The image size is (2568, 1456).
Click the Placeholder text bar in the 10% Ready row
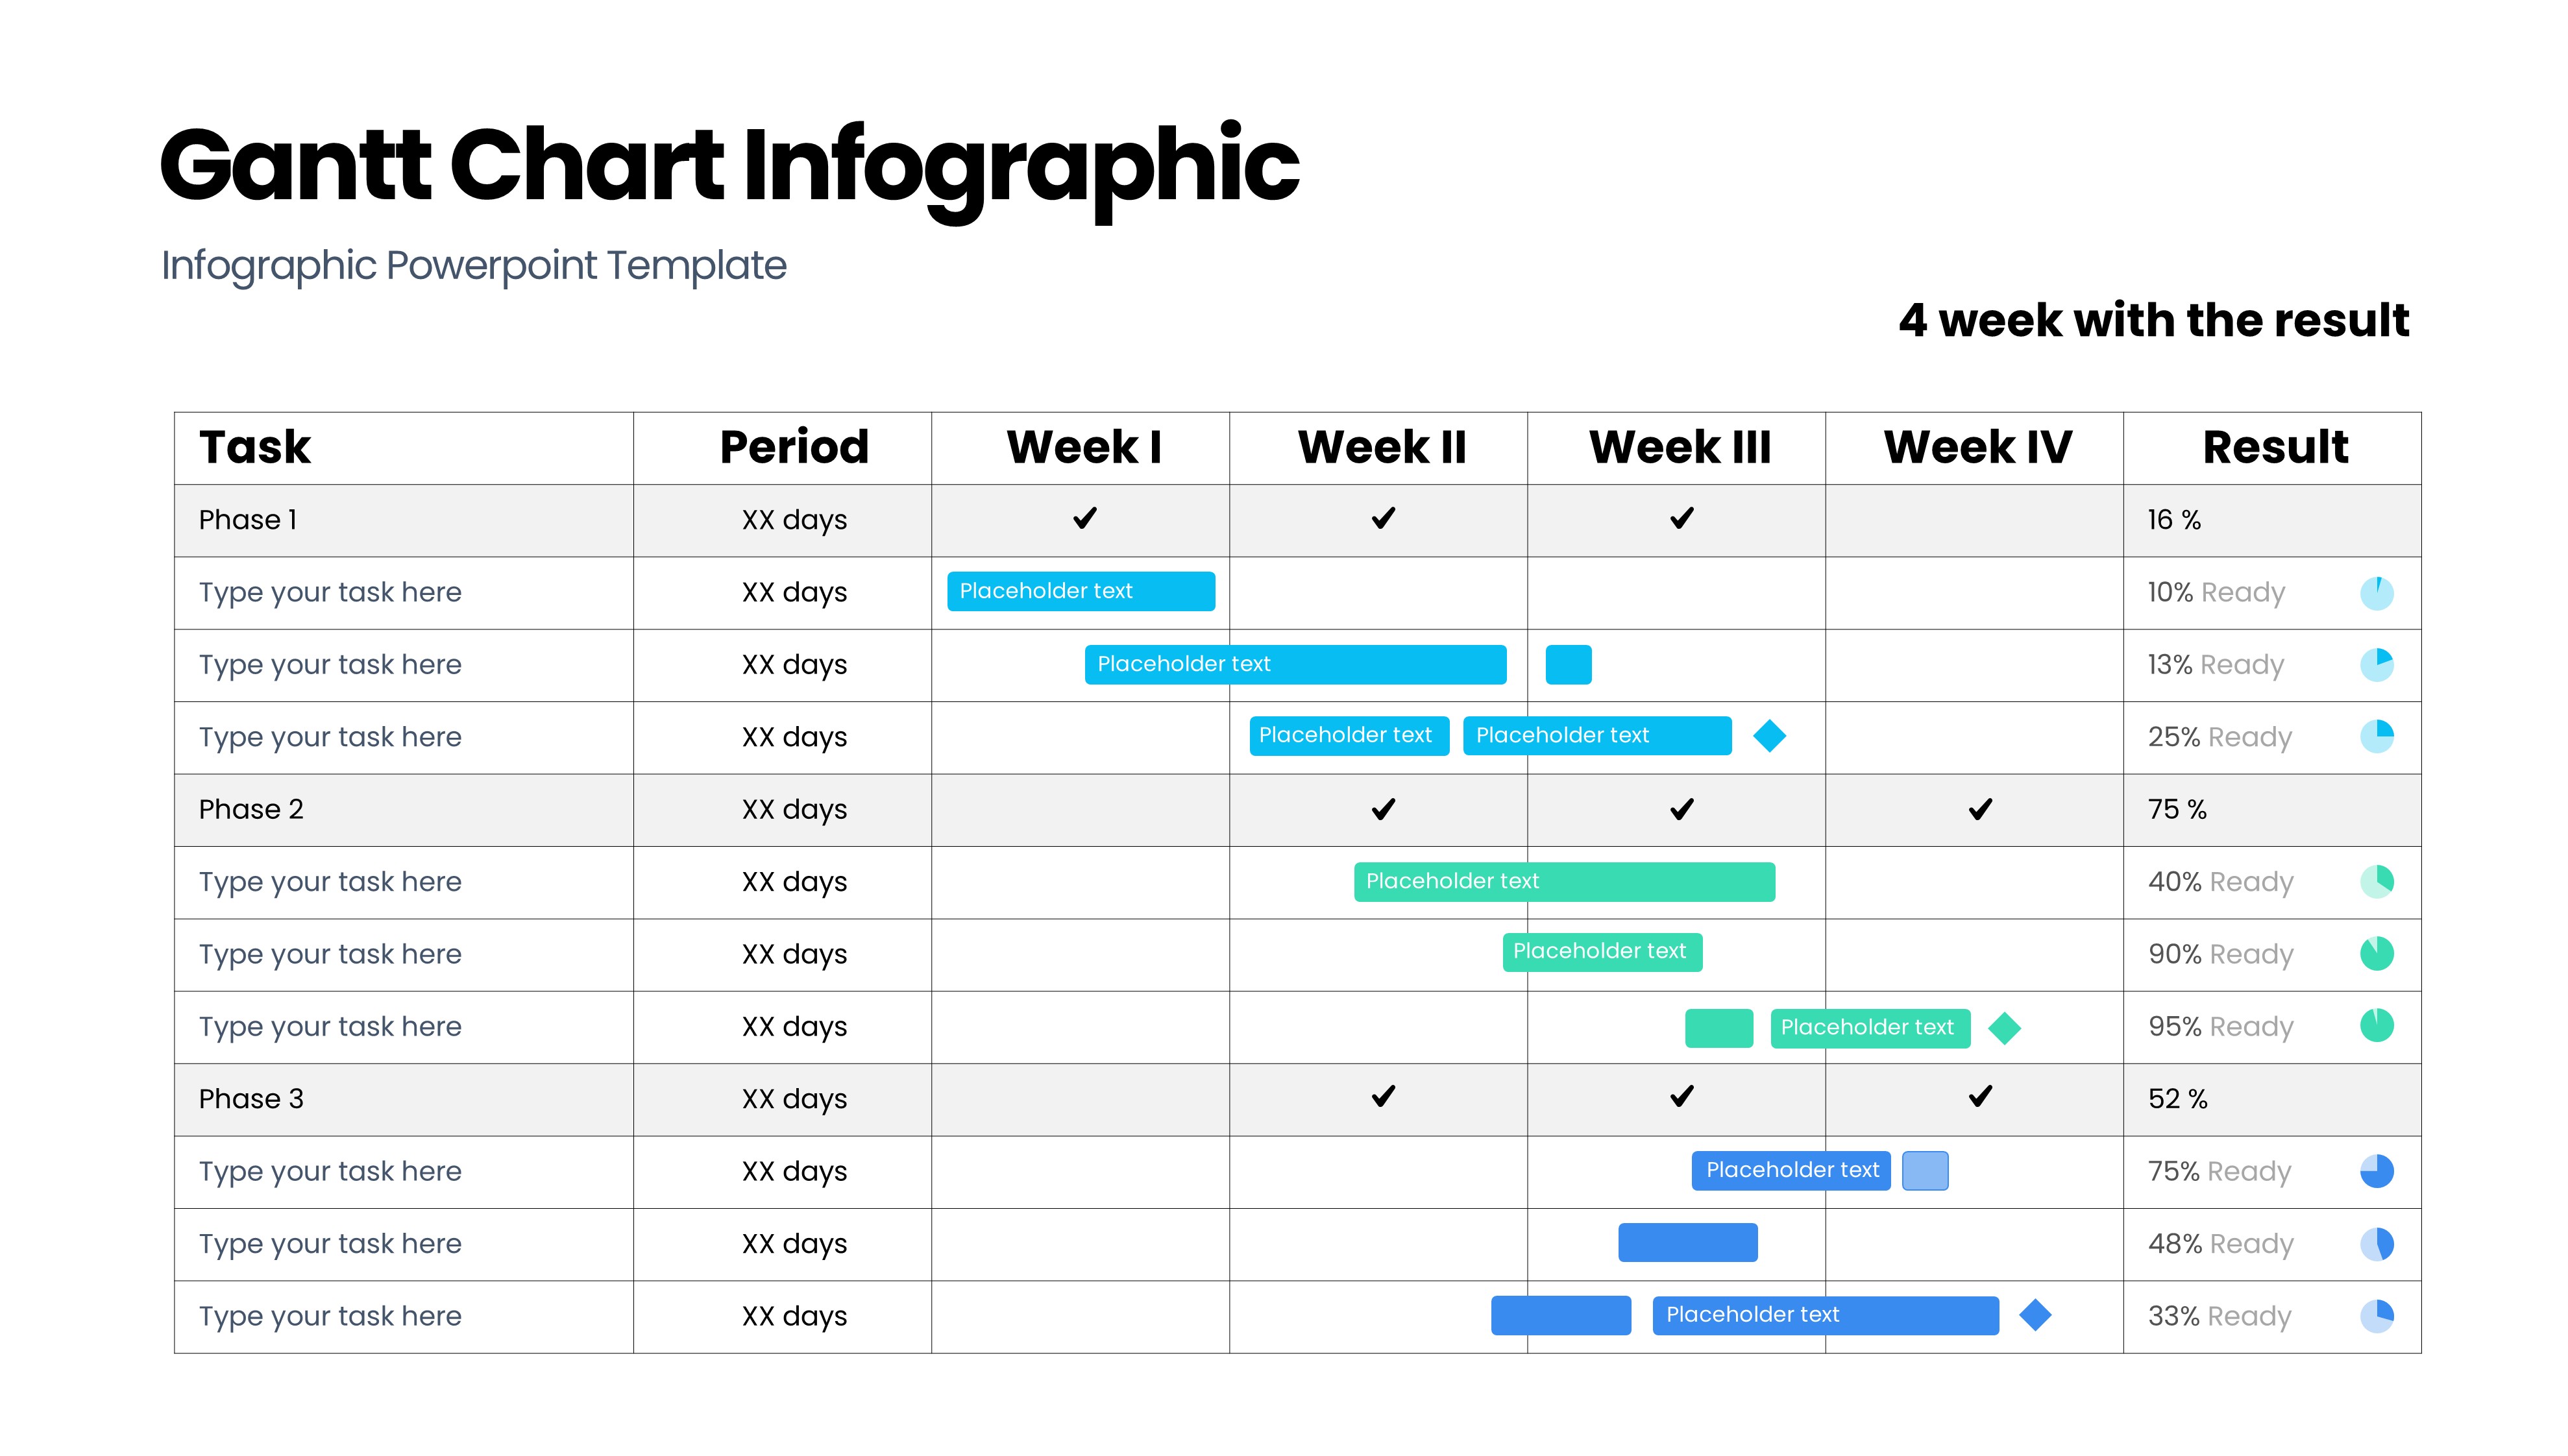1080,591
